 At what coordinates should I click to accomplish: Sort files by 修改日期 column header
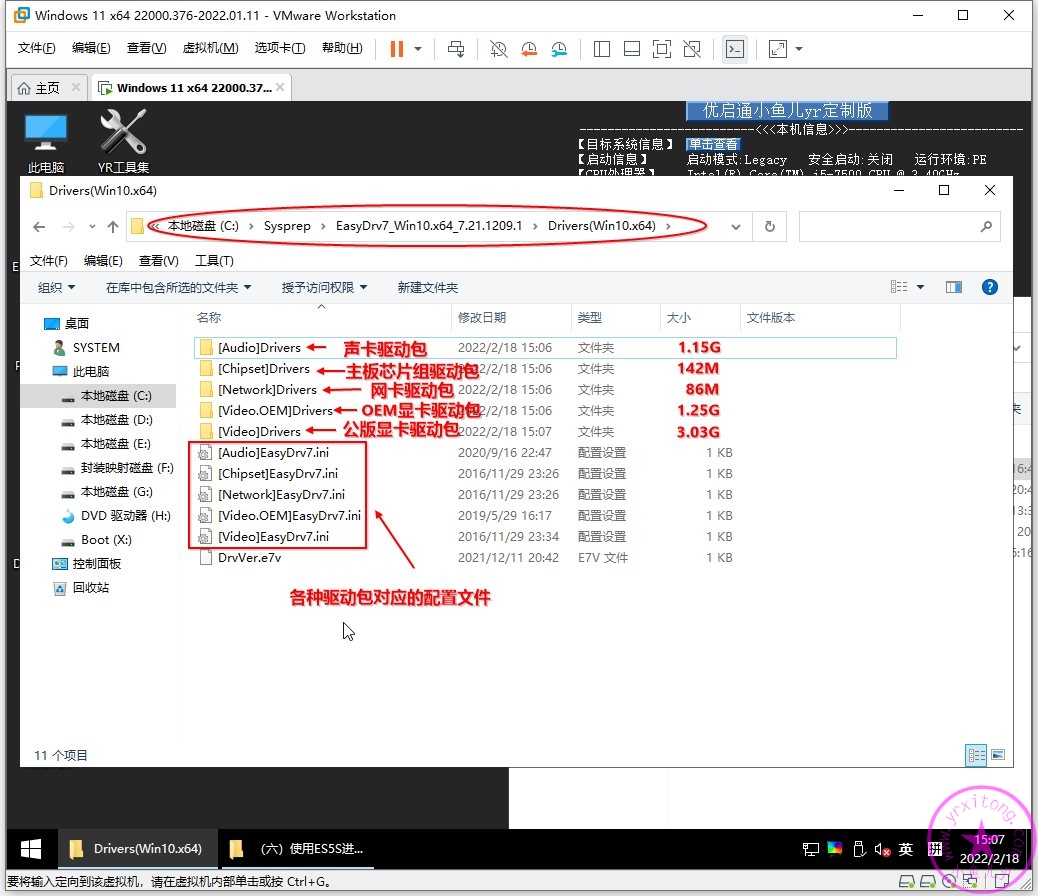pos(511,318)
